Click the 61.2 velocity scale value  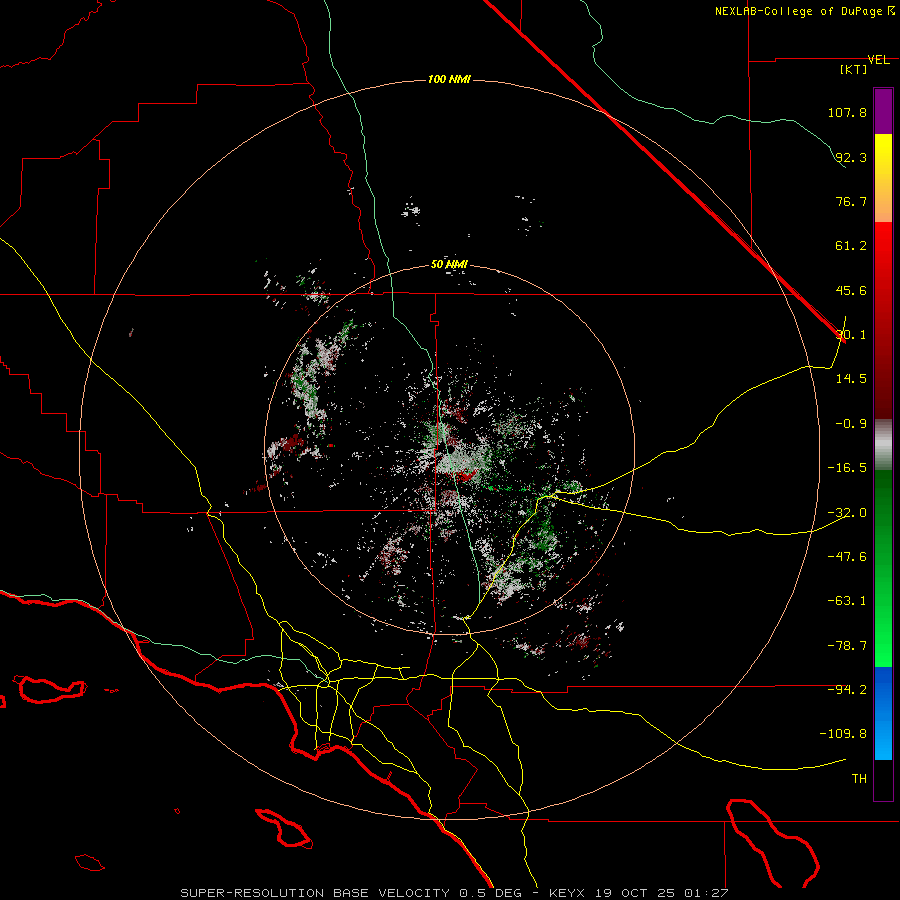coord(851,246)
